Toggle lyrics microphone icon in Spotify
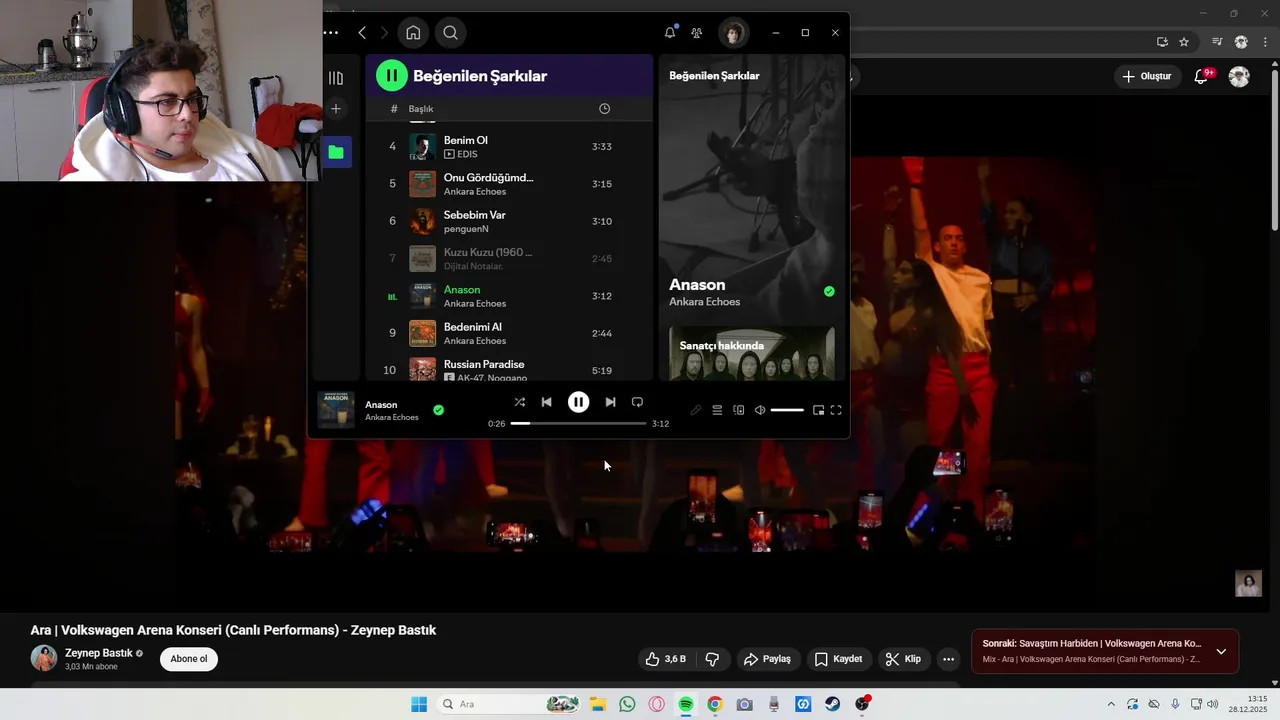The image size is (1280, 720). [696, 410]
